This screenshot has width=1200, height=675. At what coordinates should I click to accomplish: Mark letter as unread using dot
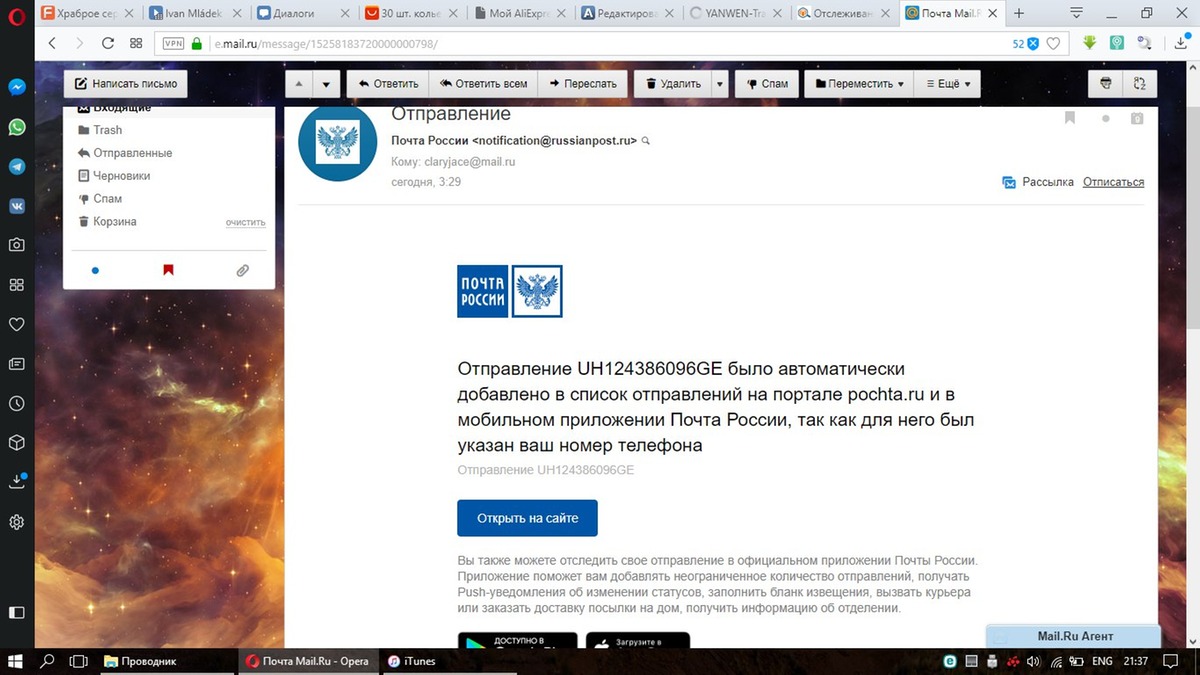tap(1105, 118)
